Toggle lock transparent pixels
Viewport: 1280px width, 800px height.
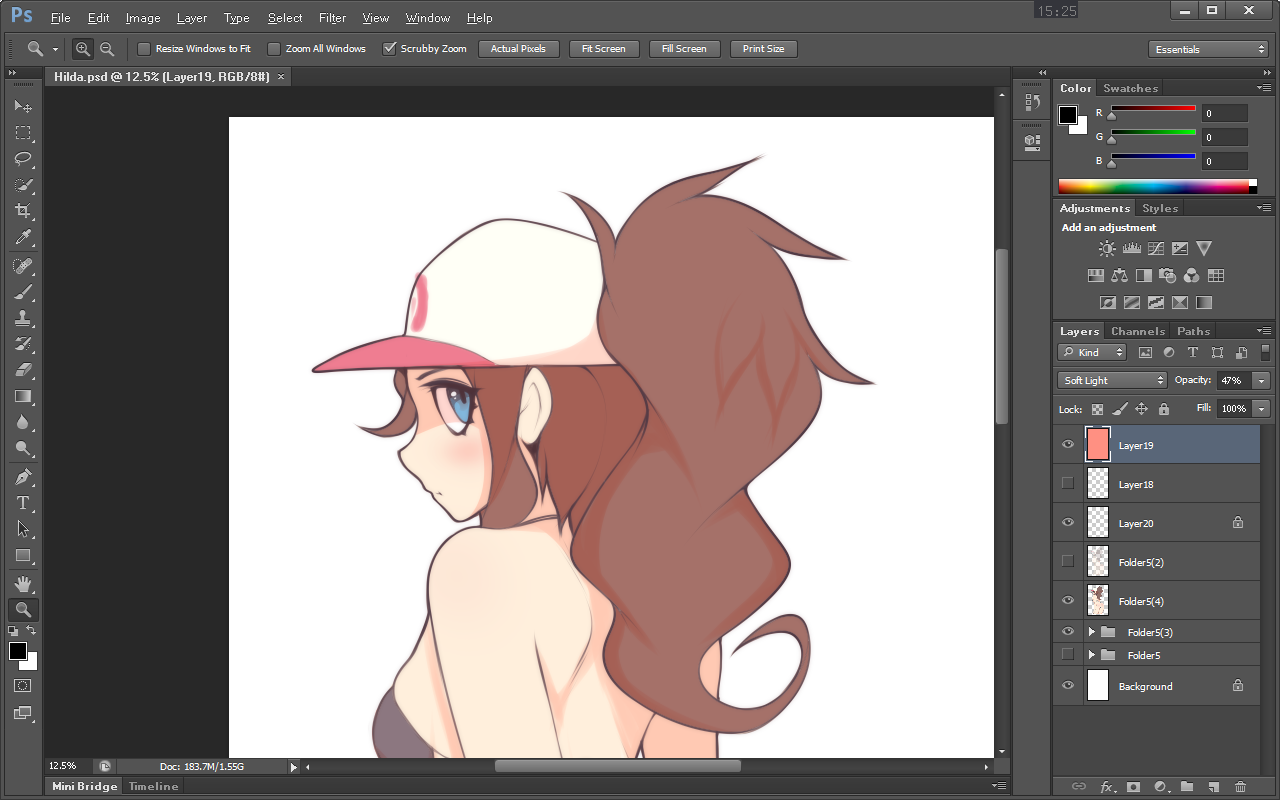[1098, 409]
